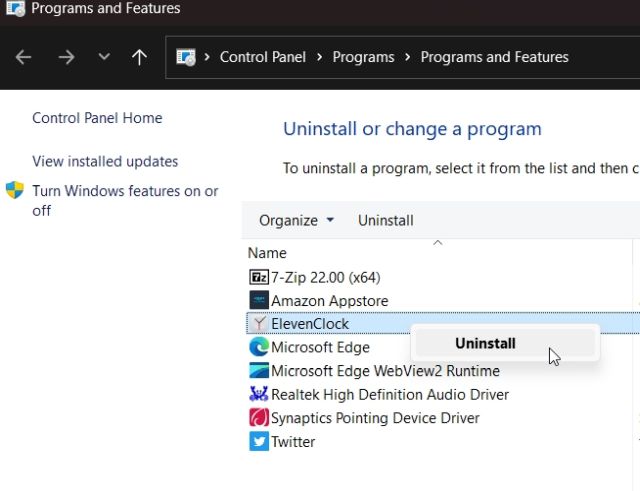The width and height of the screenshot is (640, 491).
Task: Open the recent locations dropdown chevron
Action: 104,57
